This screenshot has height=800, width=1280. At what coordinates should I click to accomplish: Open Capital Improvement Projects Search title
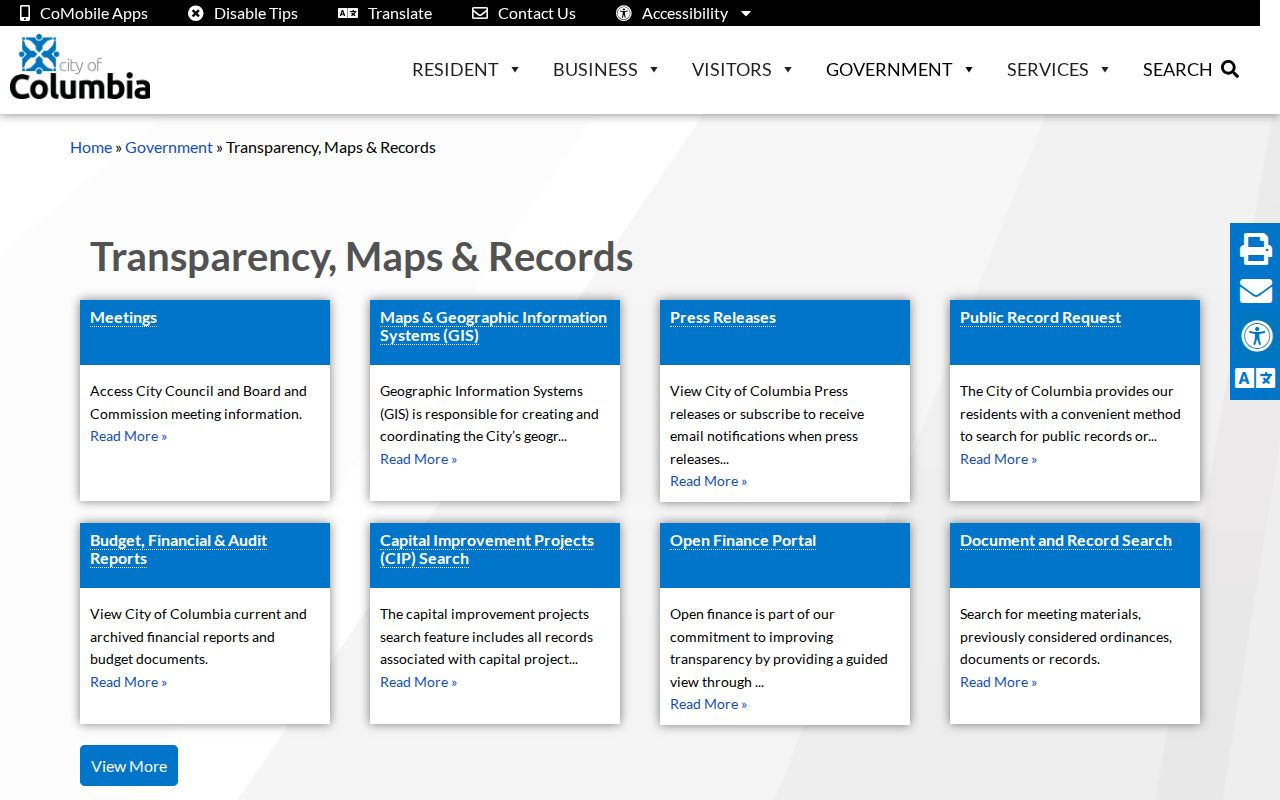click(x=487, y=550)
